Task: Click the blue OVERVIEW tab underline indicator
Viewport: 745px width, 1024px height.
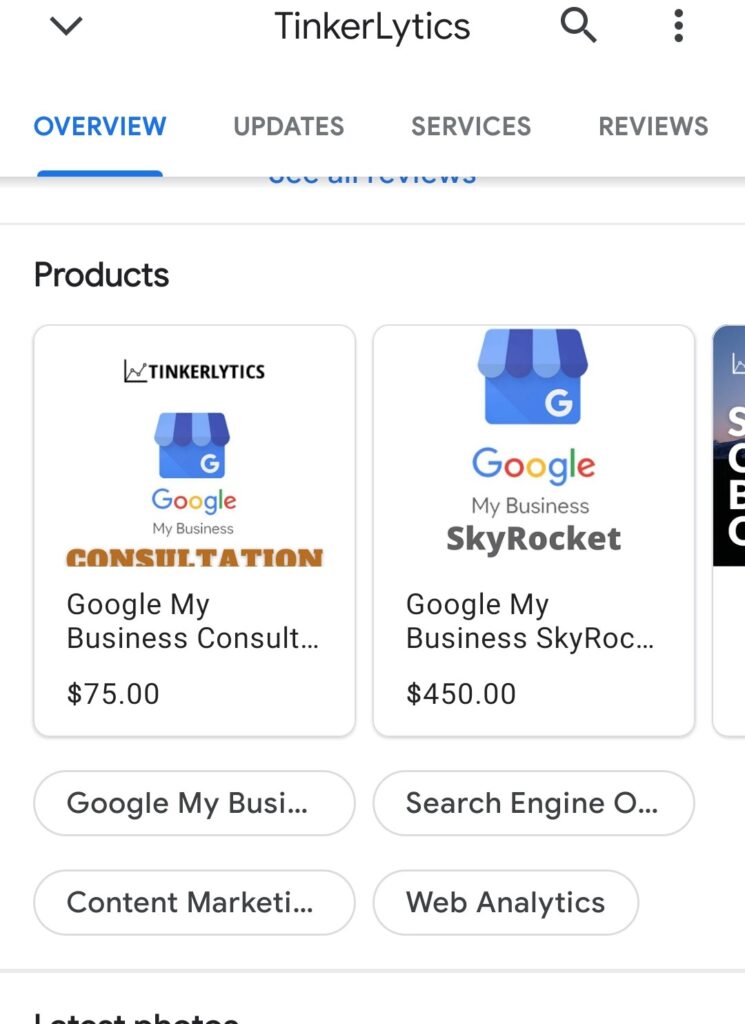Action: click(x=99, y=170)
